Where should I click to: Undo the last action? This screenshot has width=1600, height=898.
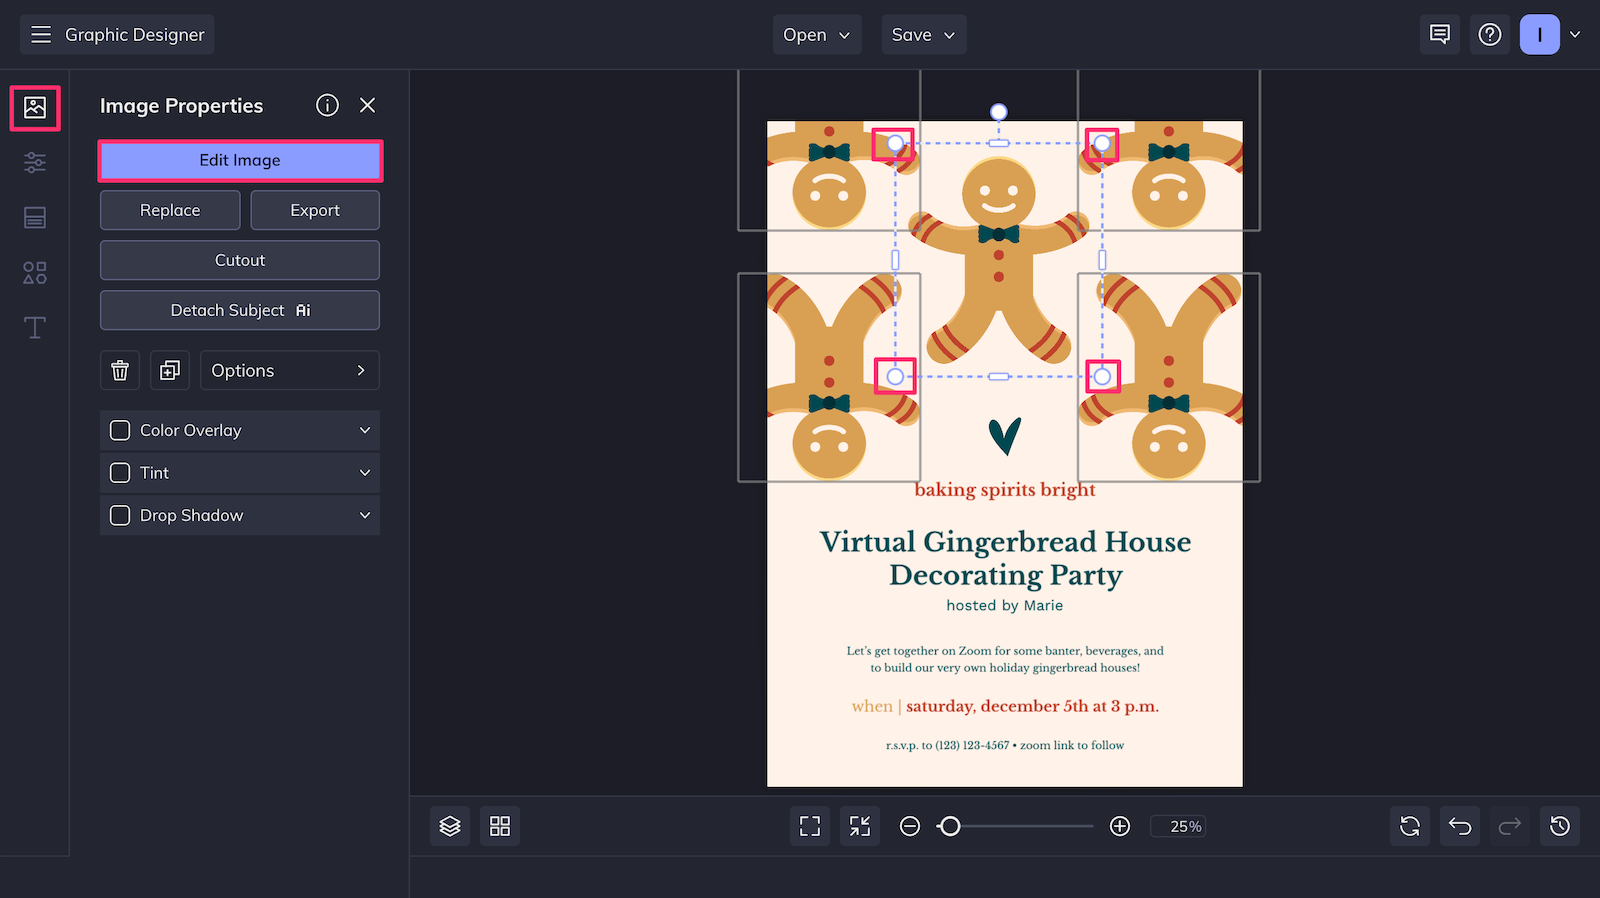click(1460, 826)
